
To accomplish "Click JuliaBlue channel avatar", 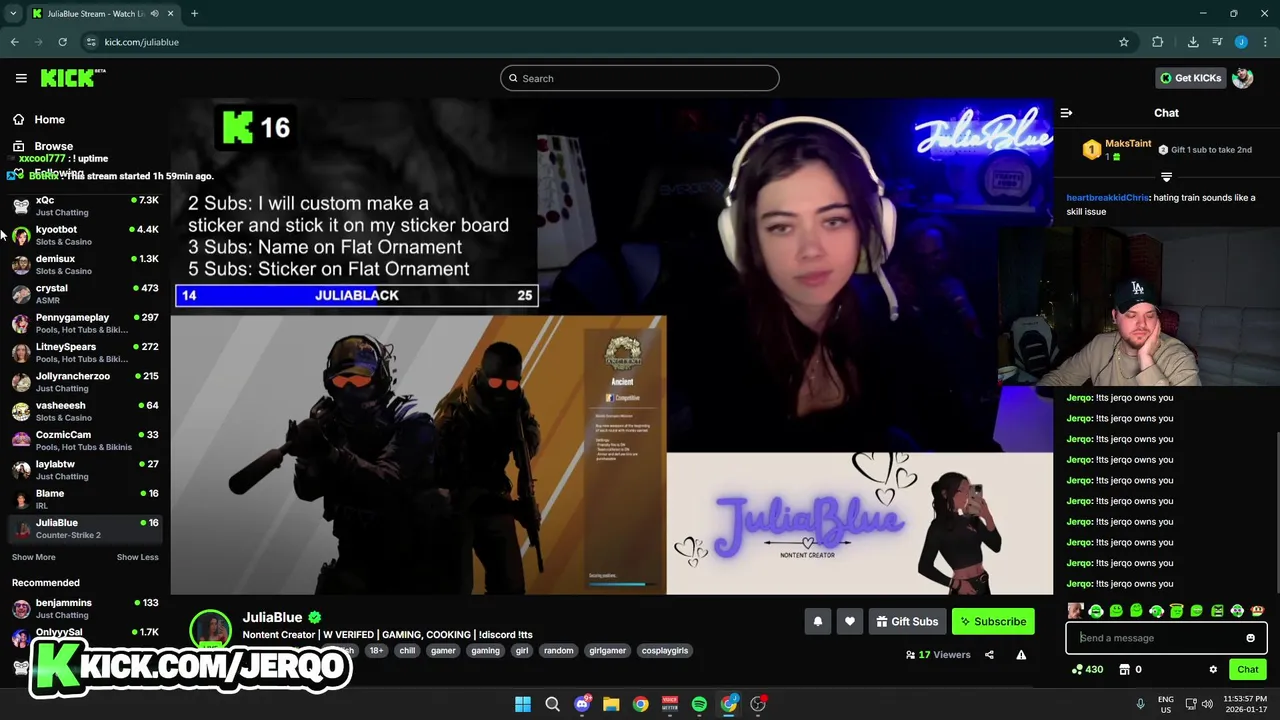I will [x=210, y=630].
